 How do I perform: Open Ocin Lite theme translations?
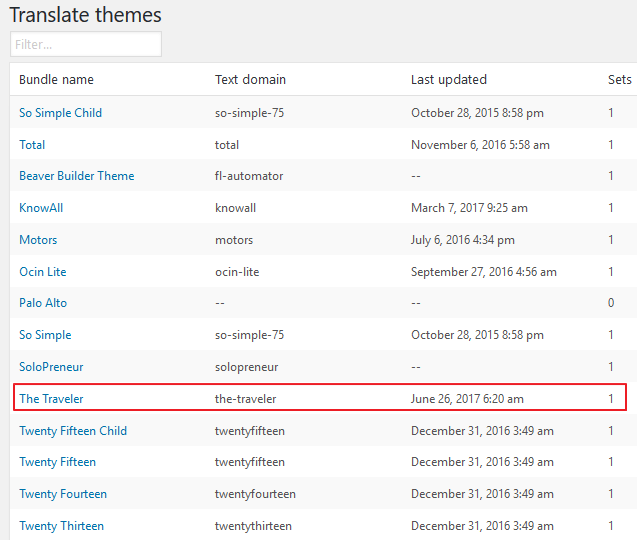pos(43,271)
